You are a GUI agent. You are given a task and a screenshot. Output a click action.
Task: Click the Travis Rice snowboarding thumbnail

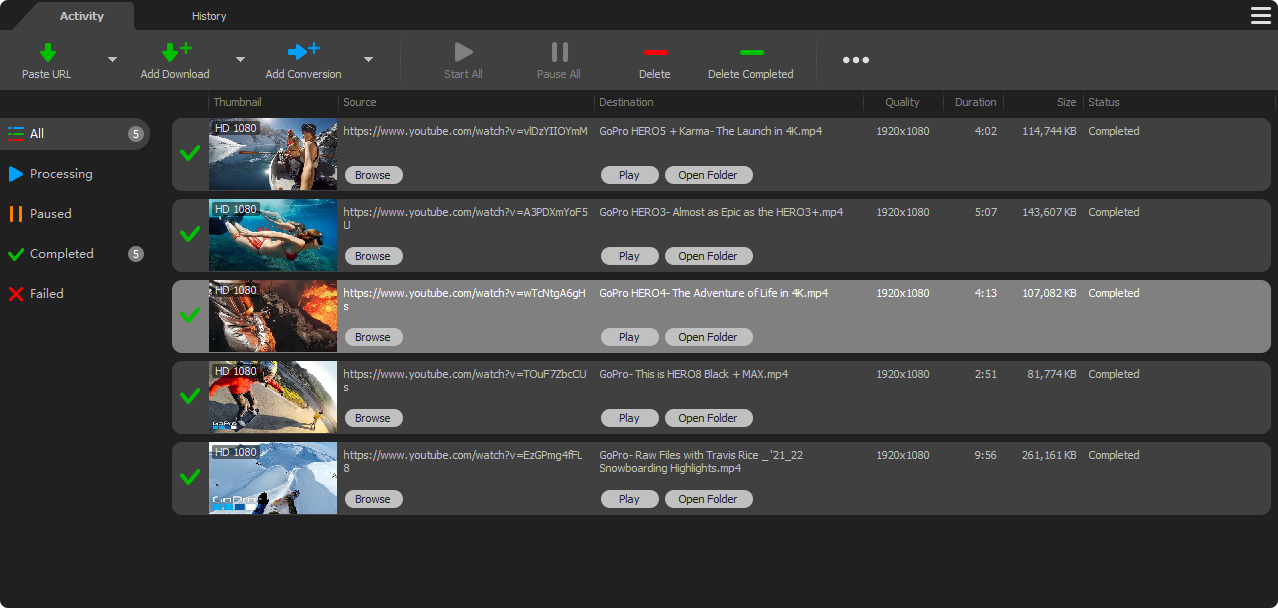[x=273, y=478]
